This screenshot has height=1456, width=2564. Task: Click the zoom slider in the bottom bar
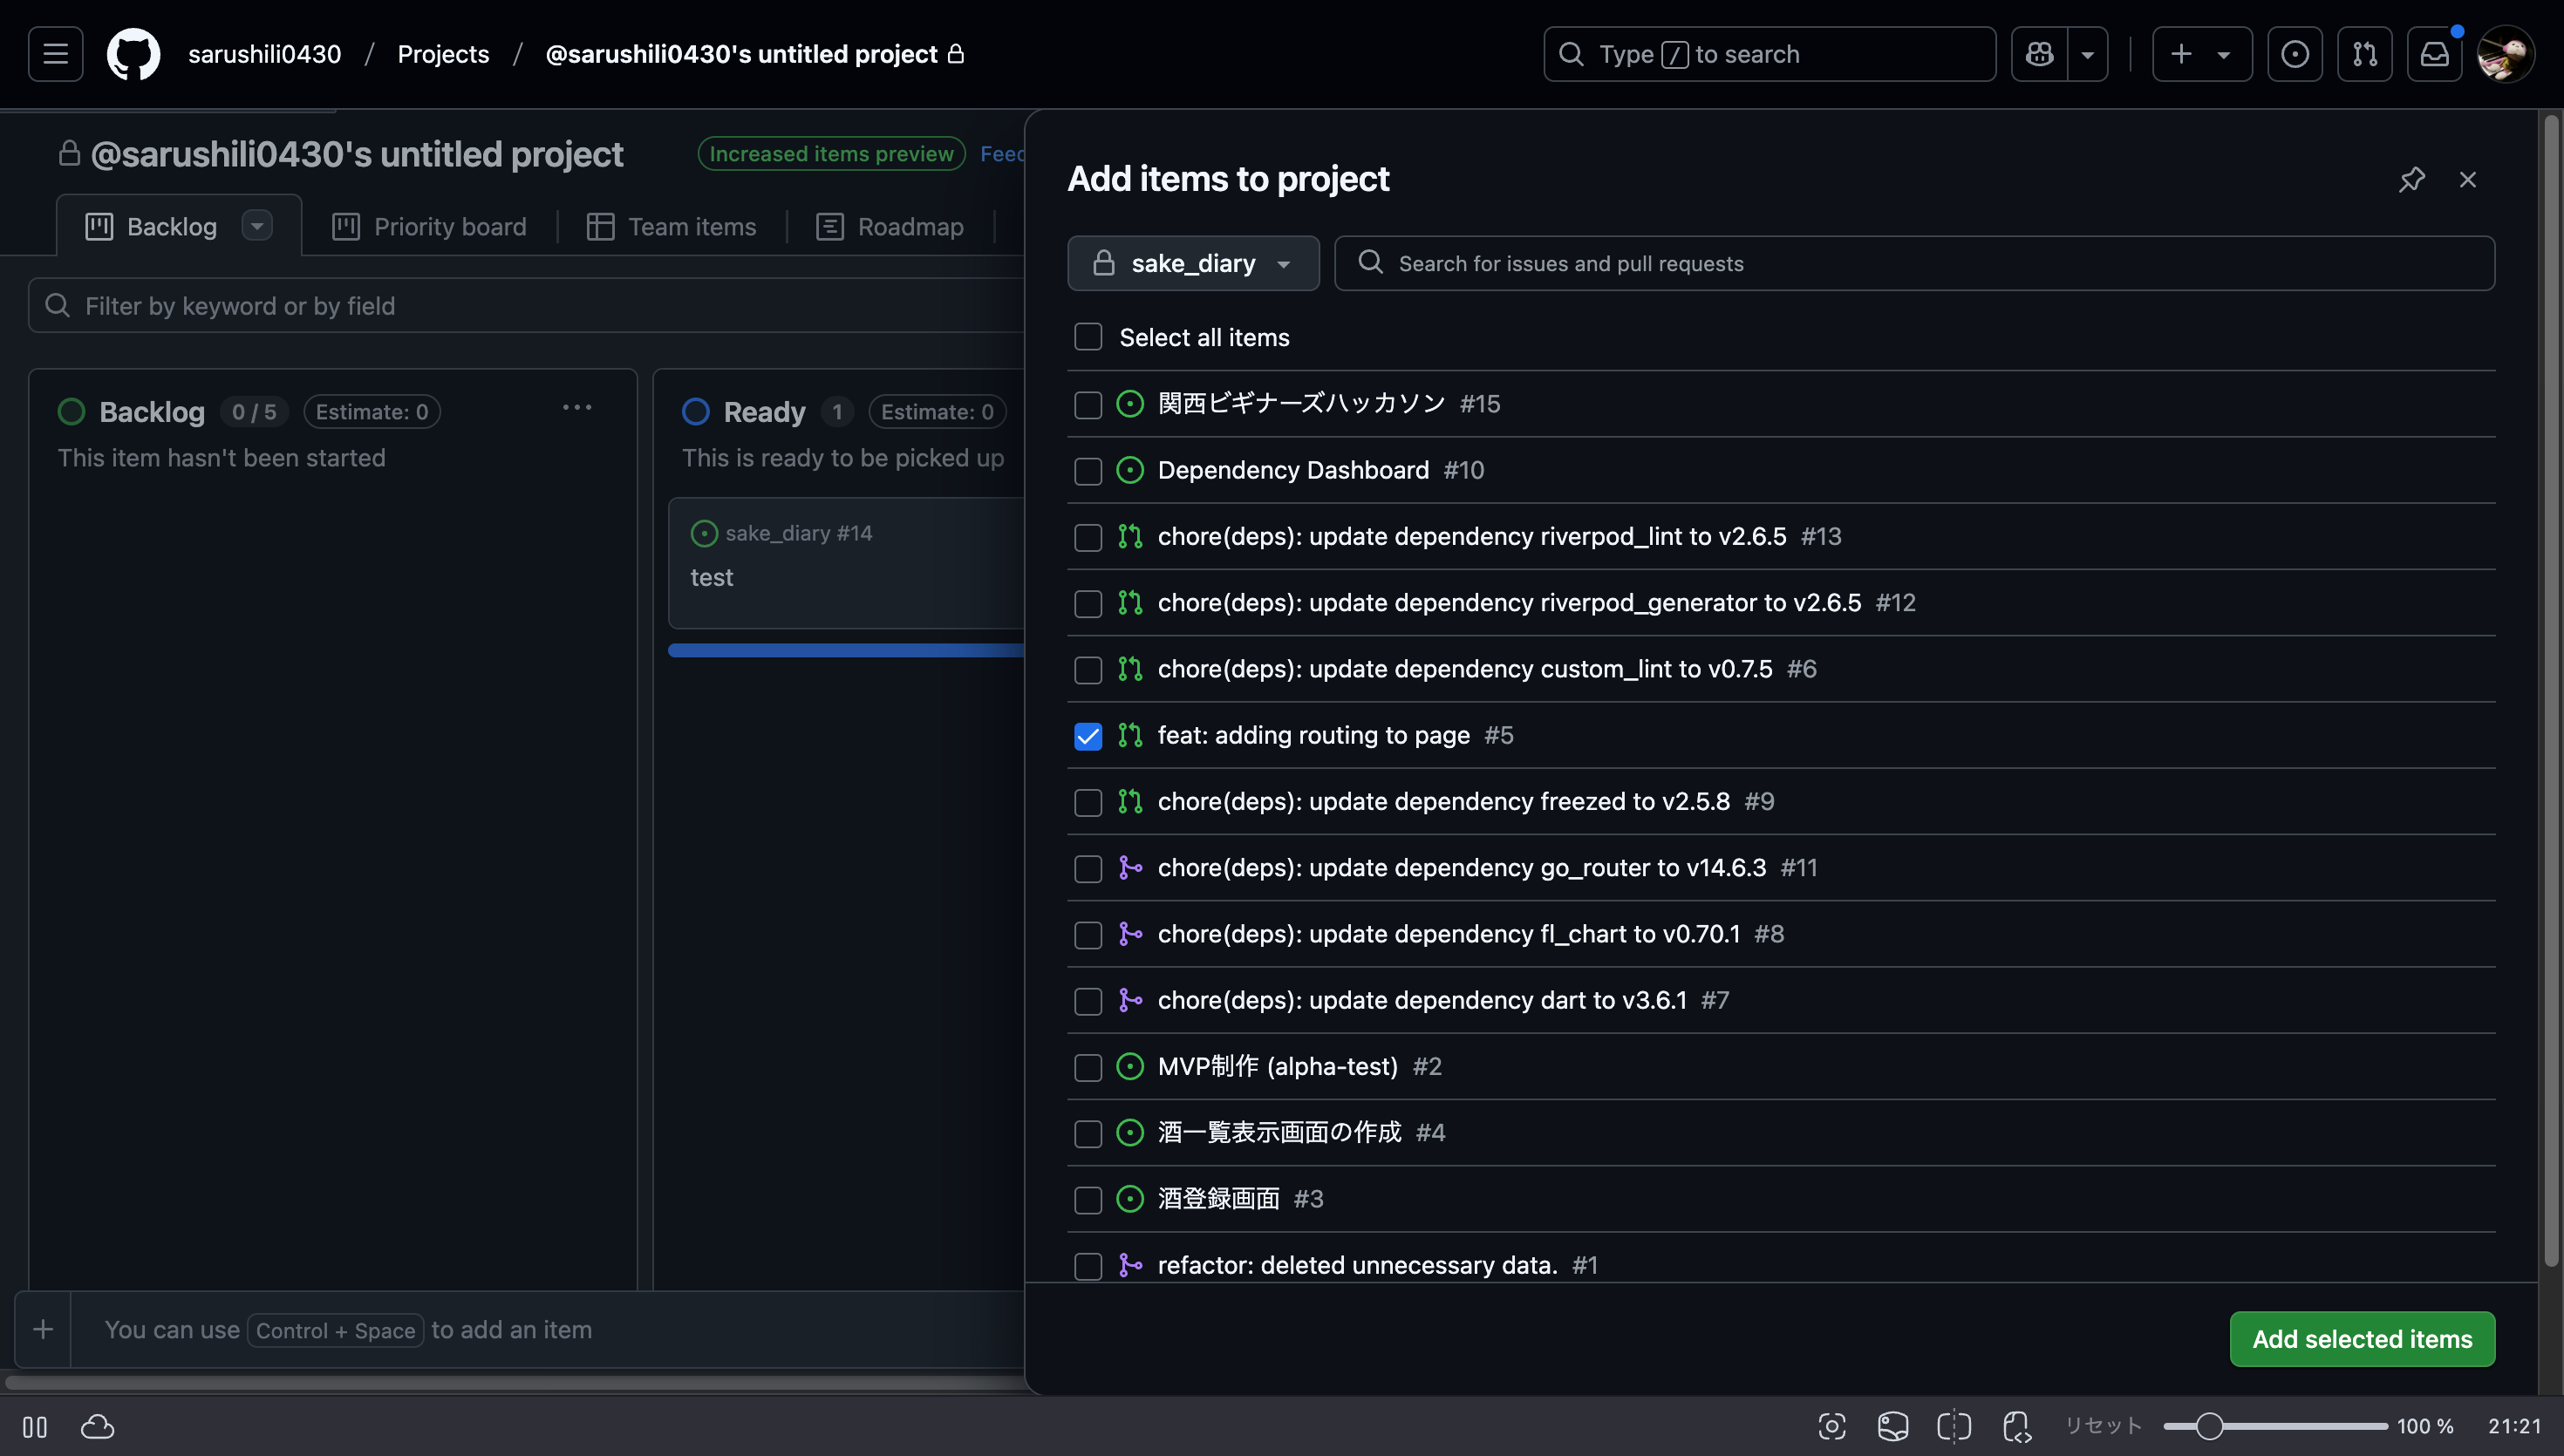coord(2275,1426)
